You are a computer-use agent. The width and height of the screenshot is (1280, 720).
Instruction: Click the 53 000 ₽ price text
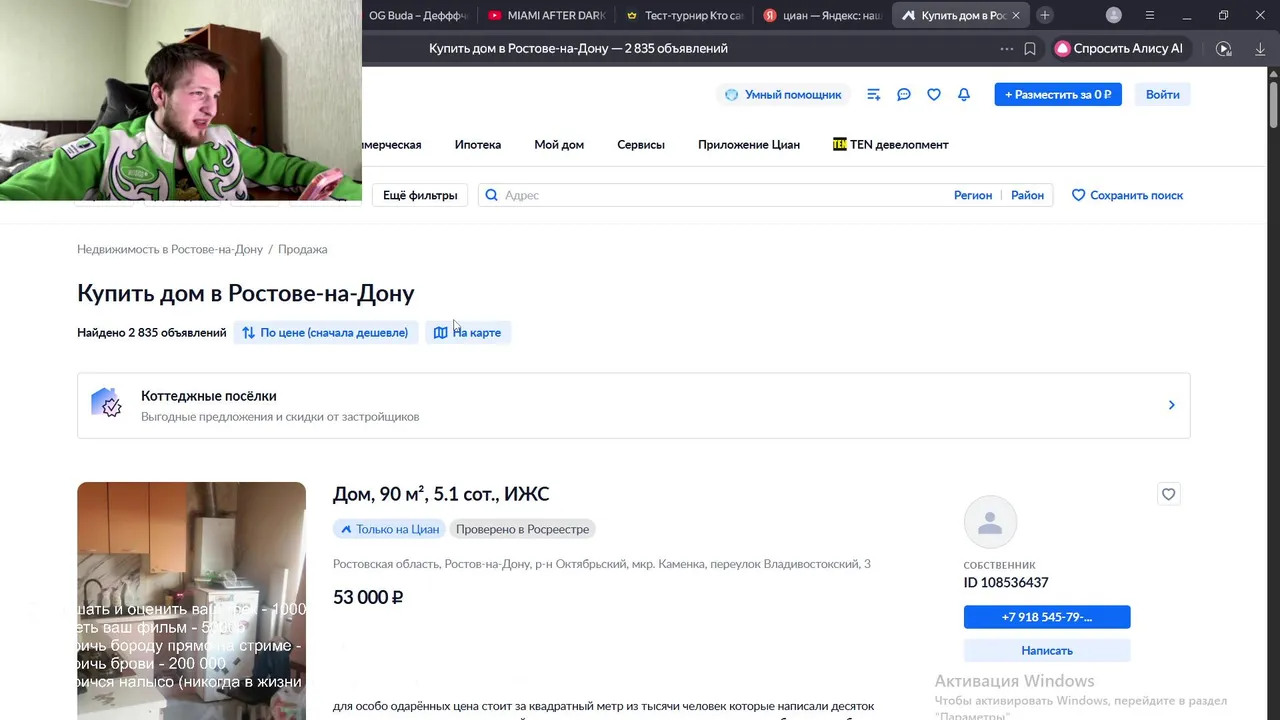(368, 597)
